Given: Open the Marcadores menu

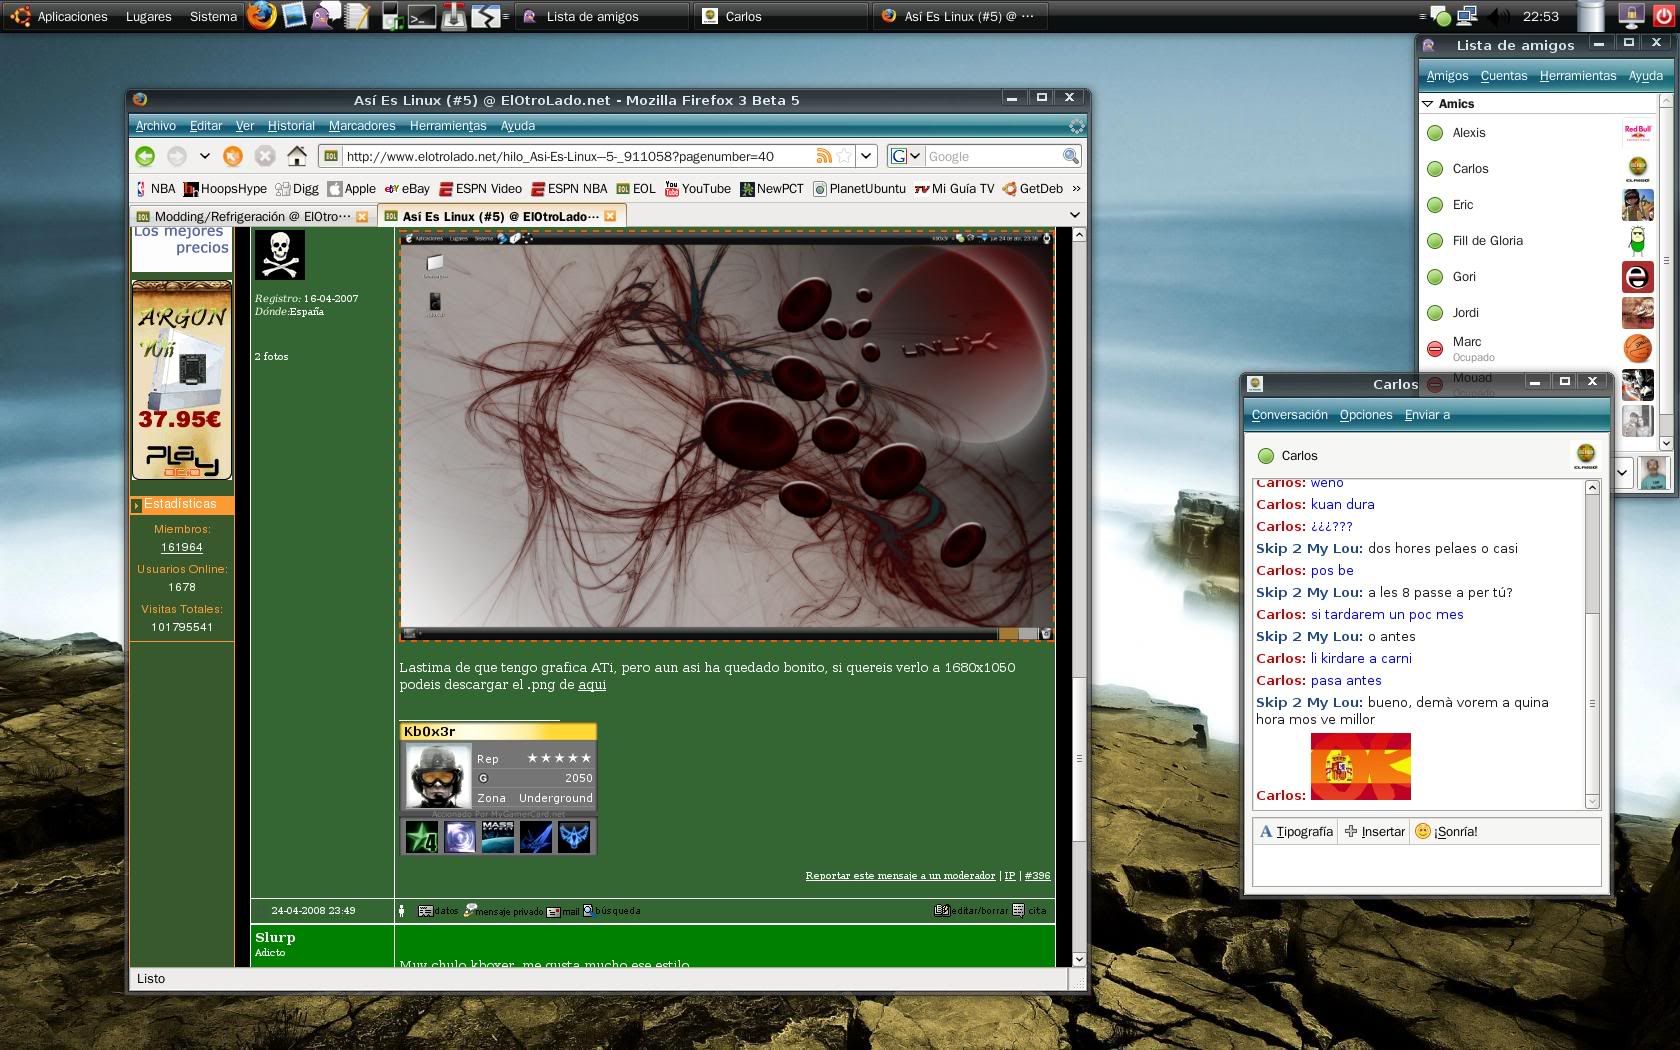Looking at the screenshot, I should [362, 126].
